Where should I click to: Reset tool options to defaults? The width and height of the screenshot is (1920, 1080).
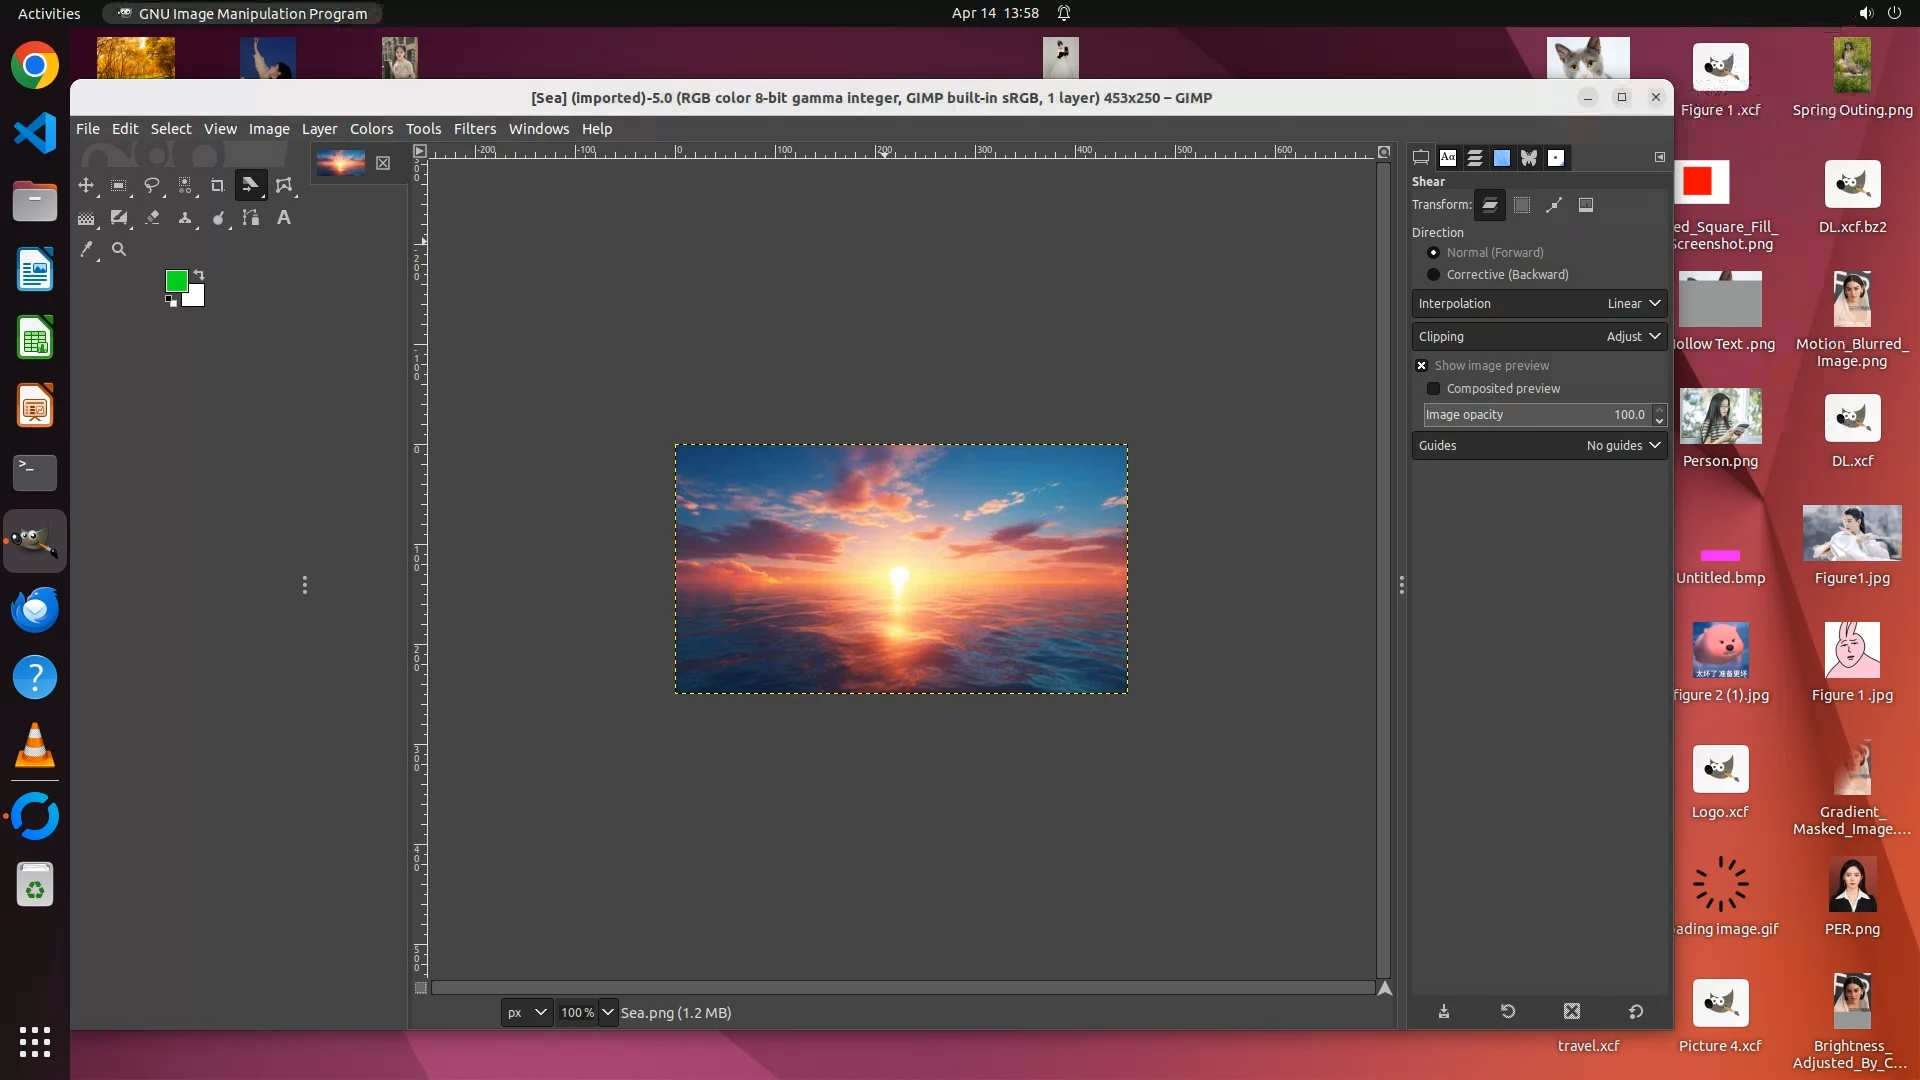point(1636,1011)
